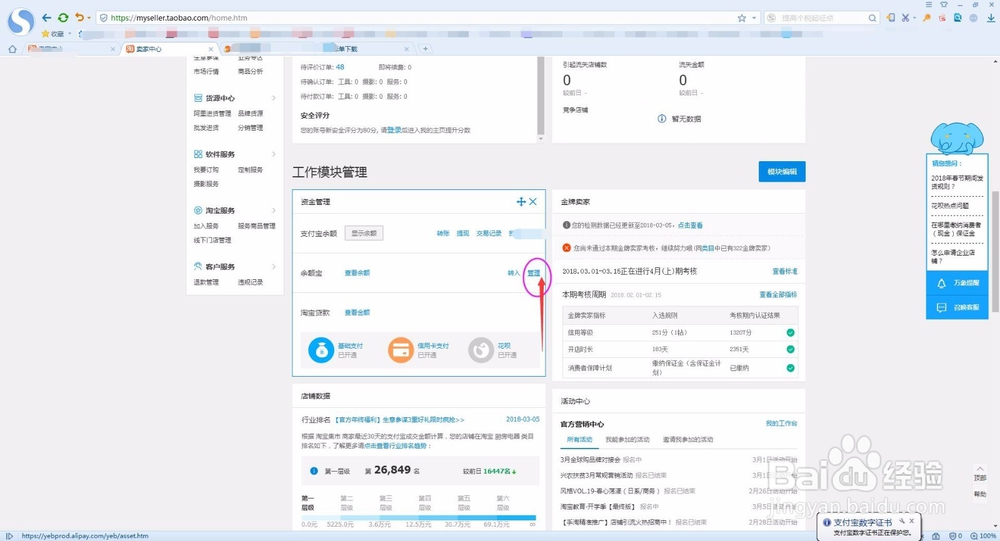Open the 淘宝服务 circle icon

198,211
